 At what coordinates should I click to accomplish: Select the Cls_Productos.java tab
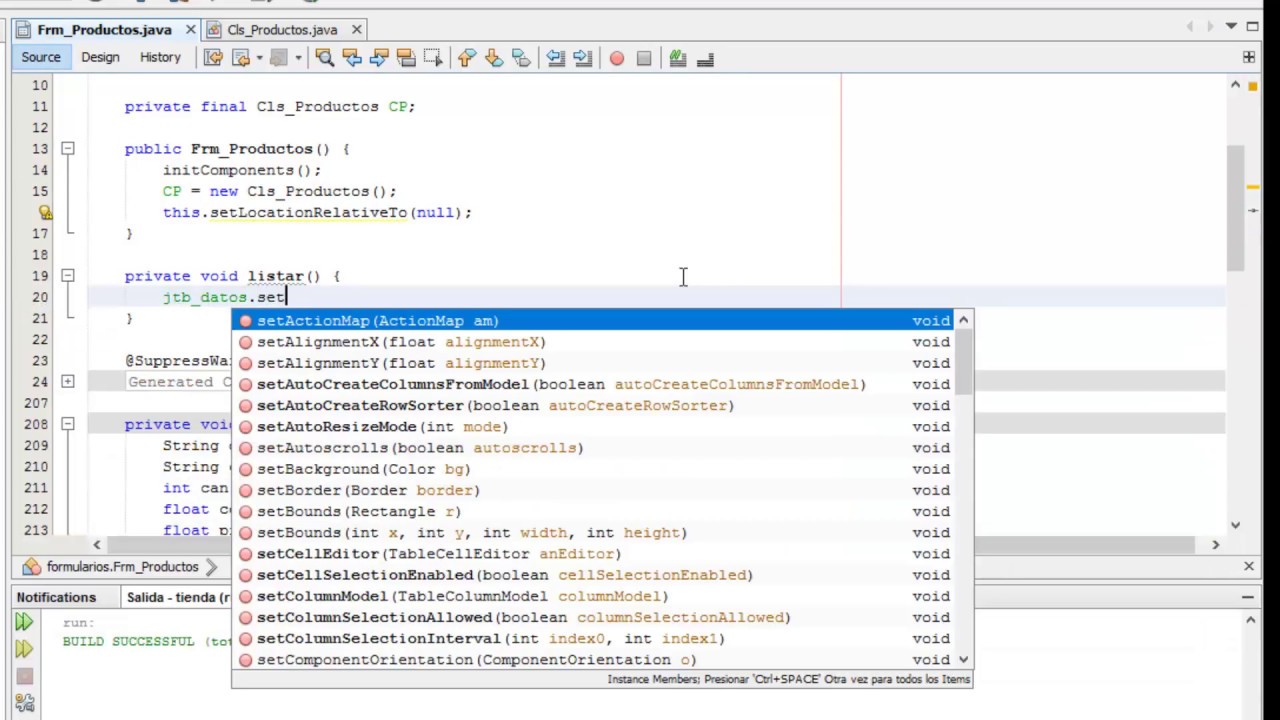282,30
